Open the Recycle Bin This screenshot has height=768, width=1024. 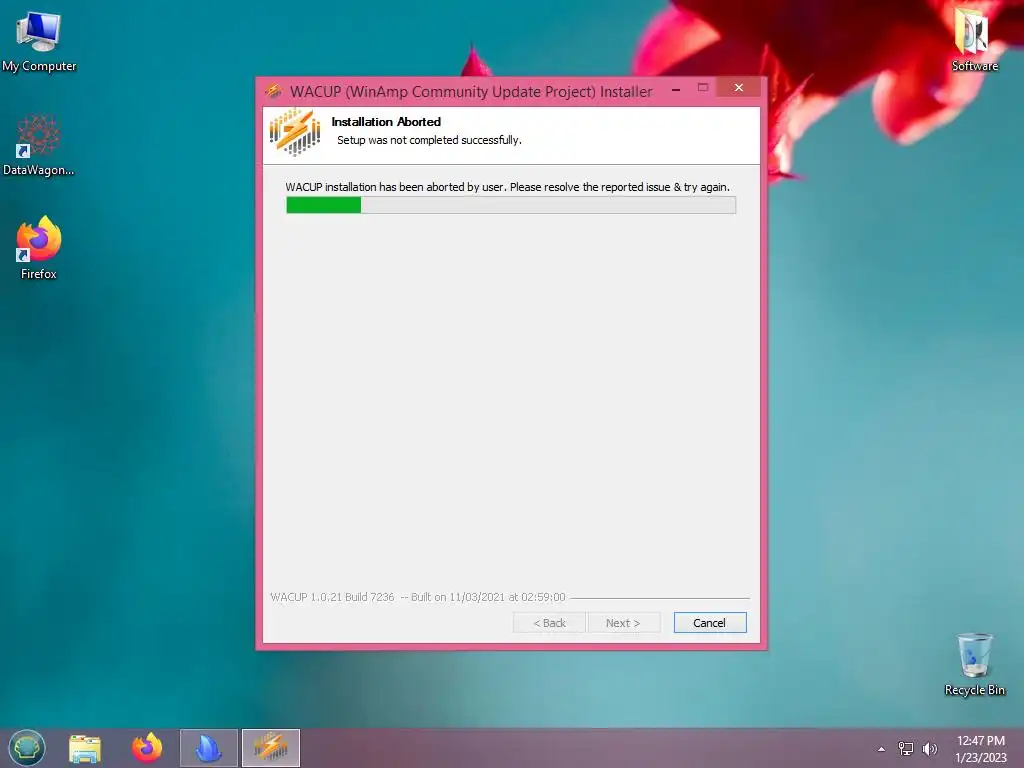coord(974,664)
